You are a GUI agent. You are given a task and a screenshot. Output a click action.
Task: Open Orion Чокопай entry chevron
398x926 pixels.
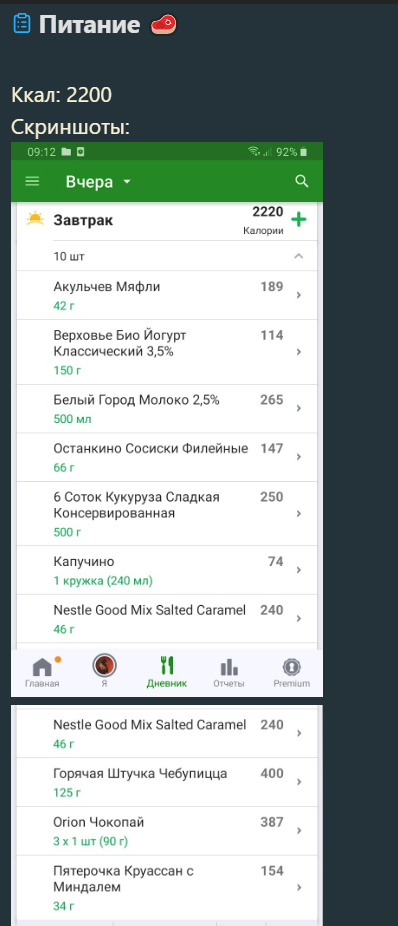point(299,831)
